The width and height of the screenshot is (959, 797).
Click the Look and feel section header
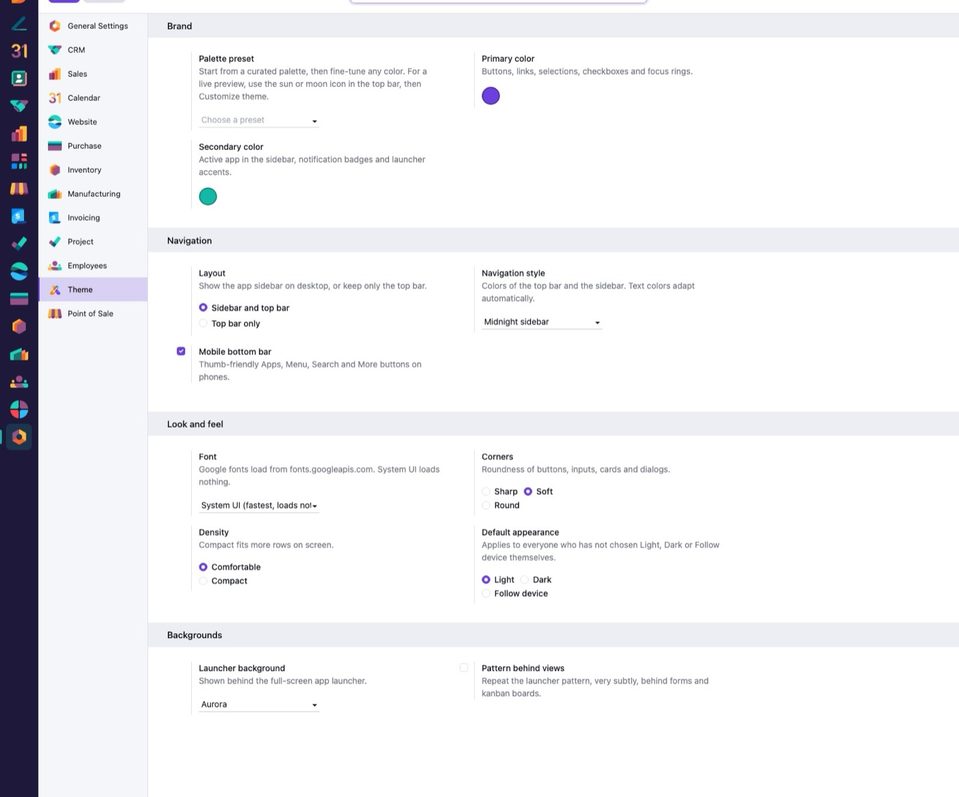[553, 424]
